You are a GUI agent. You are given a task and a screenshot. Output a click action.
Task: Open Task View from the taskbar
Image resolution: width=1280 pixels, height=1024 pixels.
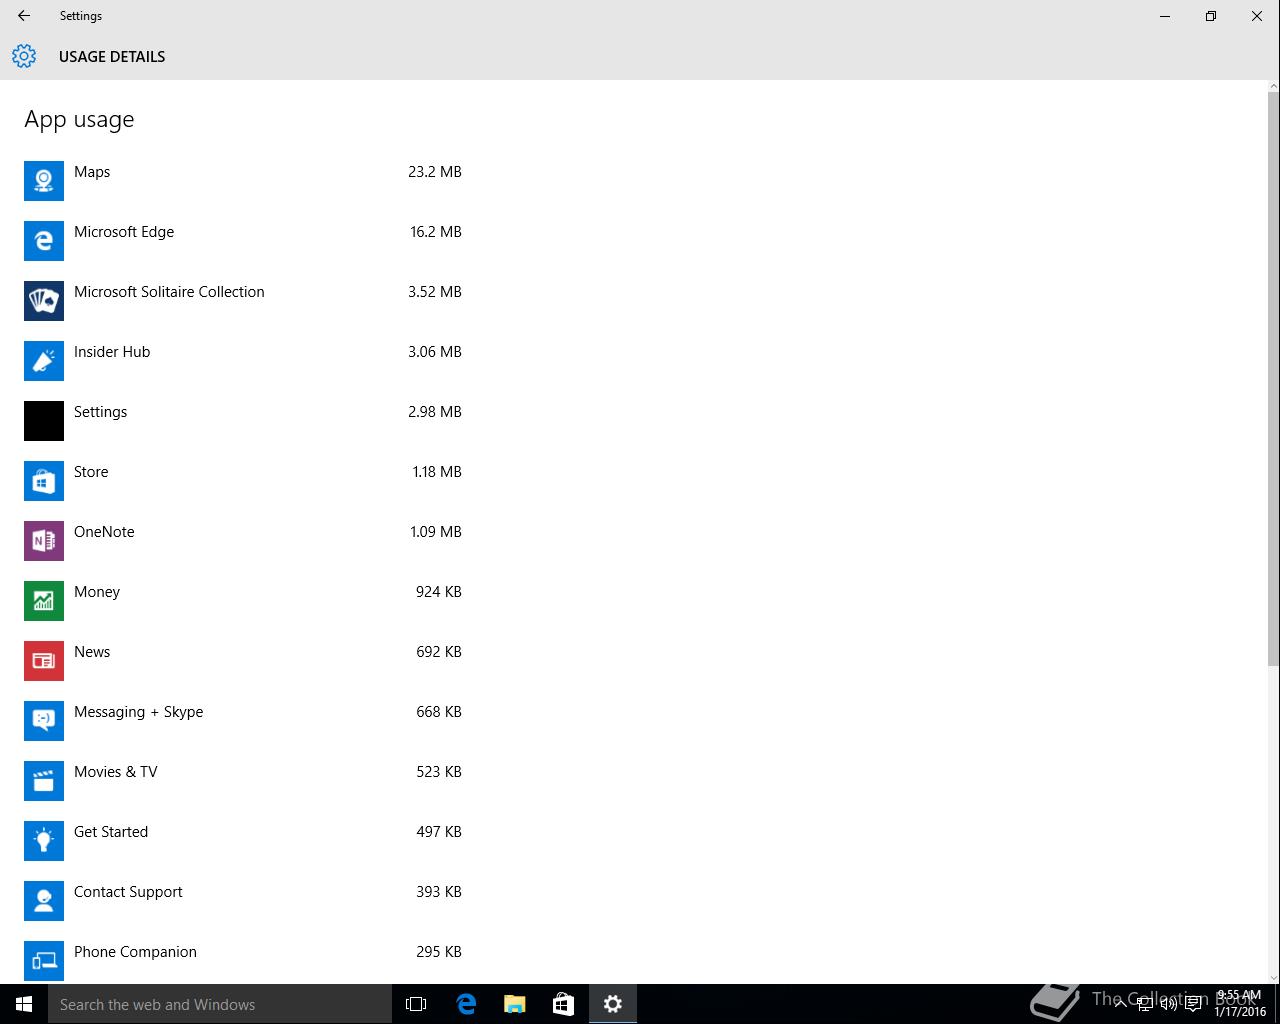coord(416,1004)
